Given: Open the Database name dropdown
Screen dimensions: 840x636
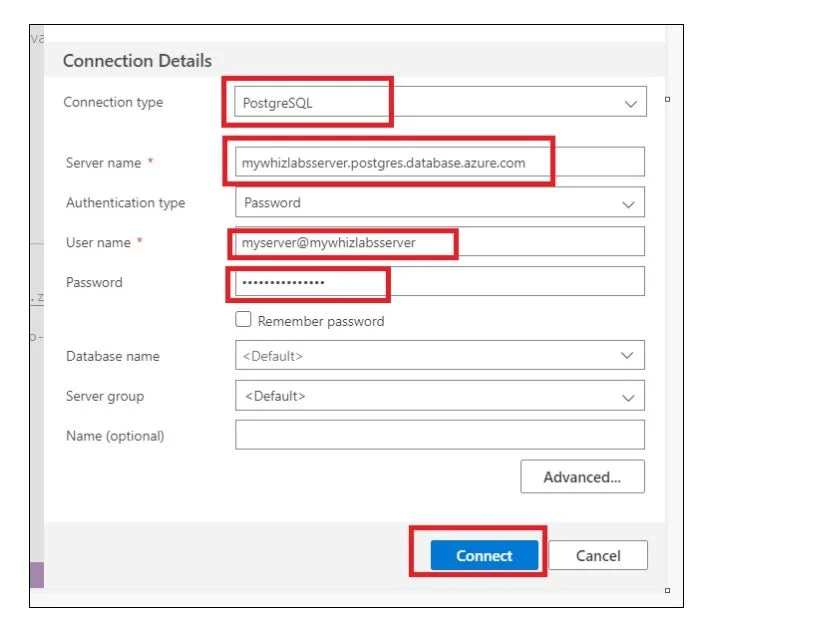Looking at the screenshot, I should click(439, 355).
